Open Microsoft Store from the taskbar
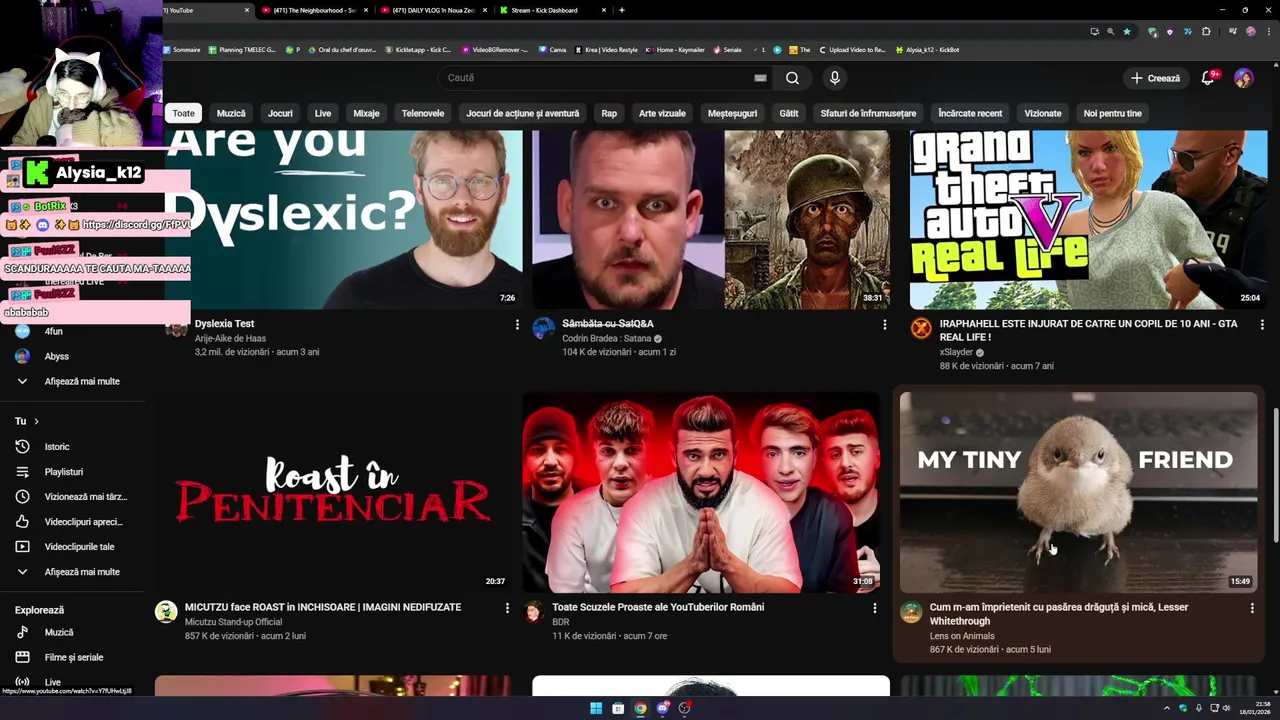Screen dimensions: 1280x720 [618, 708]
